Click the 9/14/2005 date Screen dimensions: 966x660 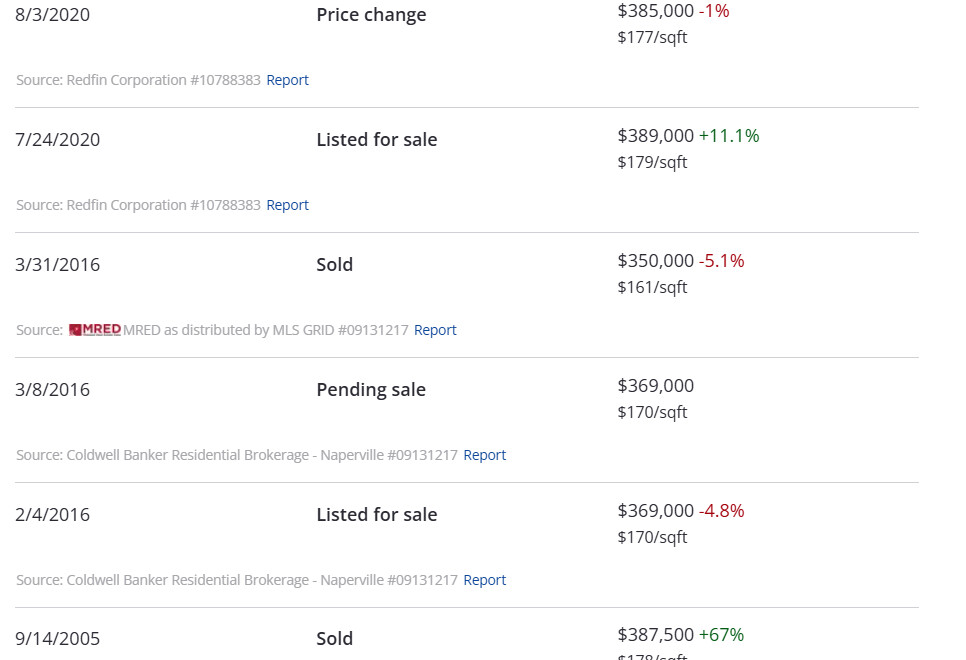pyautogui.click(x=58, y=639)
